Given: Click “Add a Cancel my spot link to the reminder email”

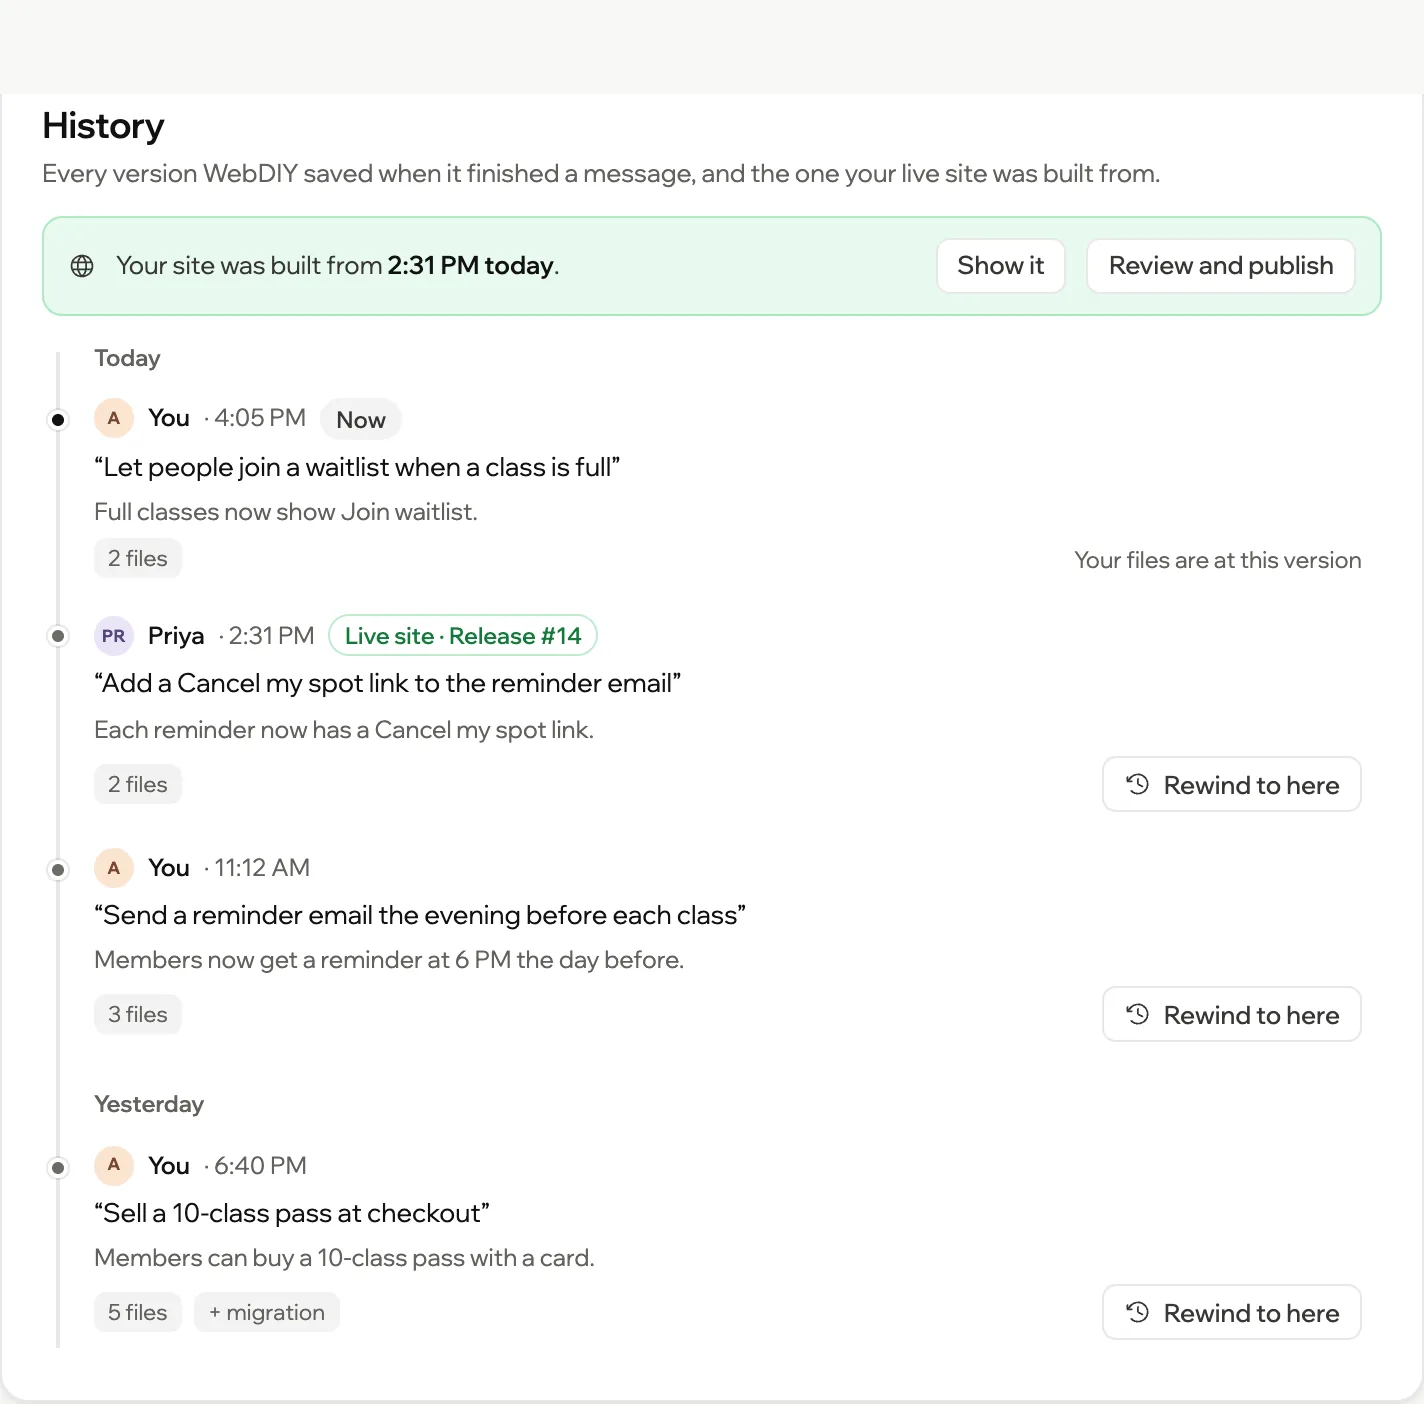Looking at the screenshot, I should click(x=388, y=684).
